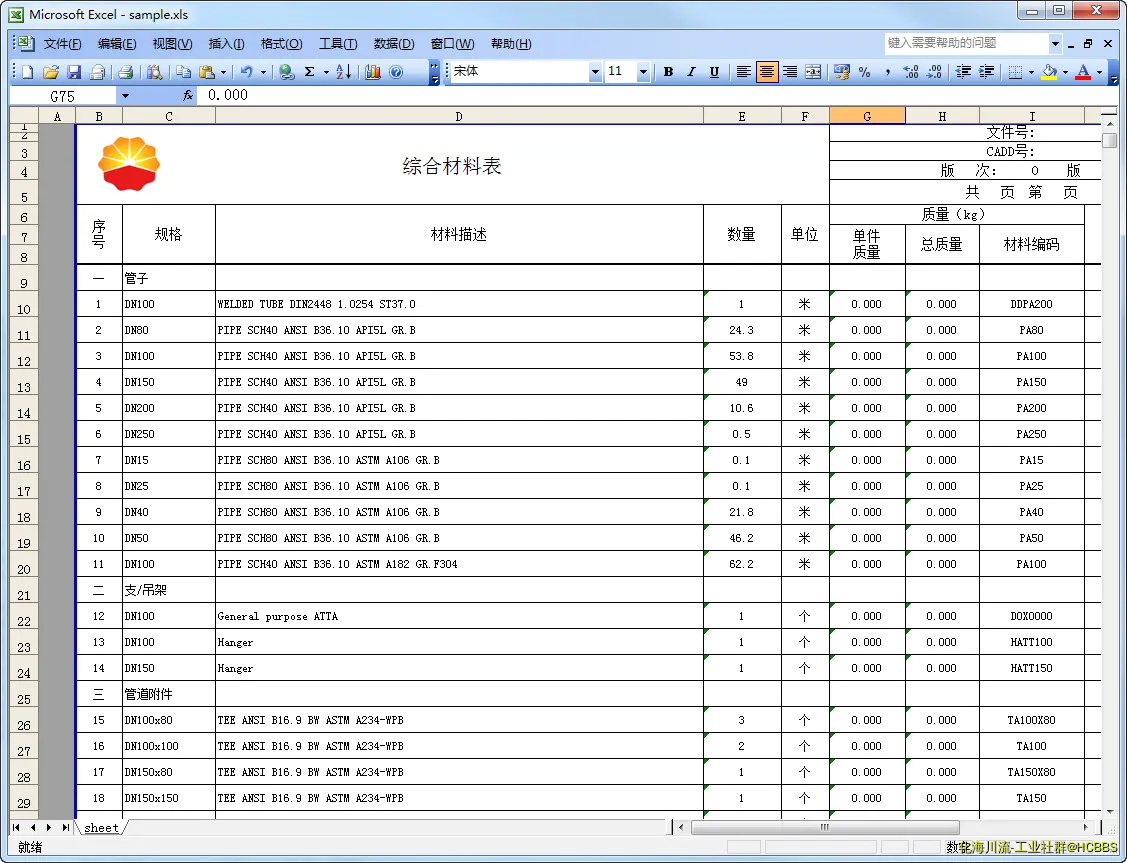Save the workbook with the floppy icon
This screenshot has width=1127, height=863.
coord(74,72)
